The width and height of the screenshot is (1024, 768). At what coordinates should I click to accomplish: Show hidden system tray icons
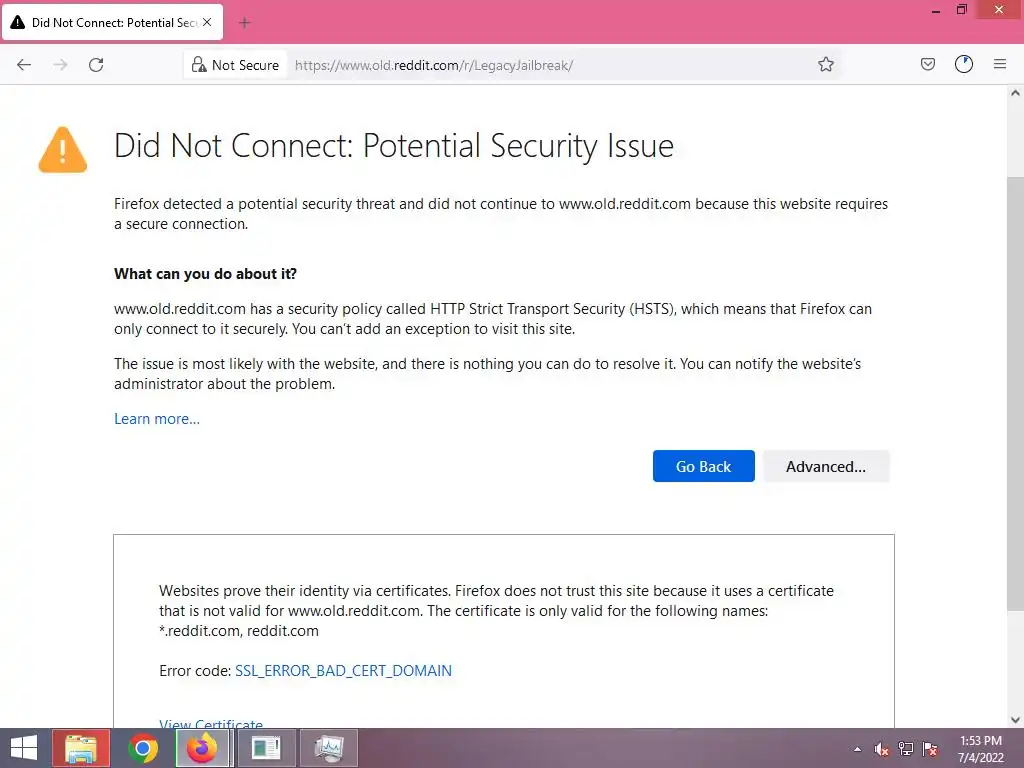click(x=857, y=749)
